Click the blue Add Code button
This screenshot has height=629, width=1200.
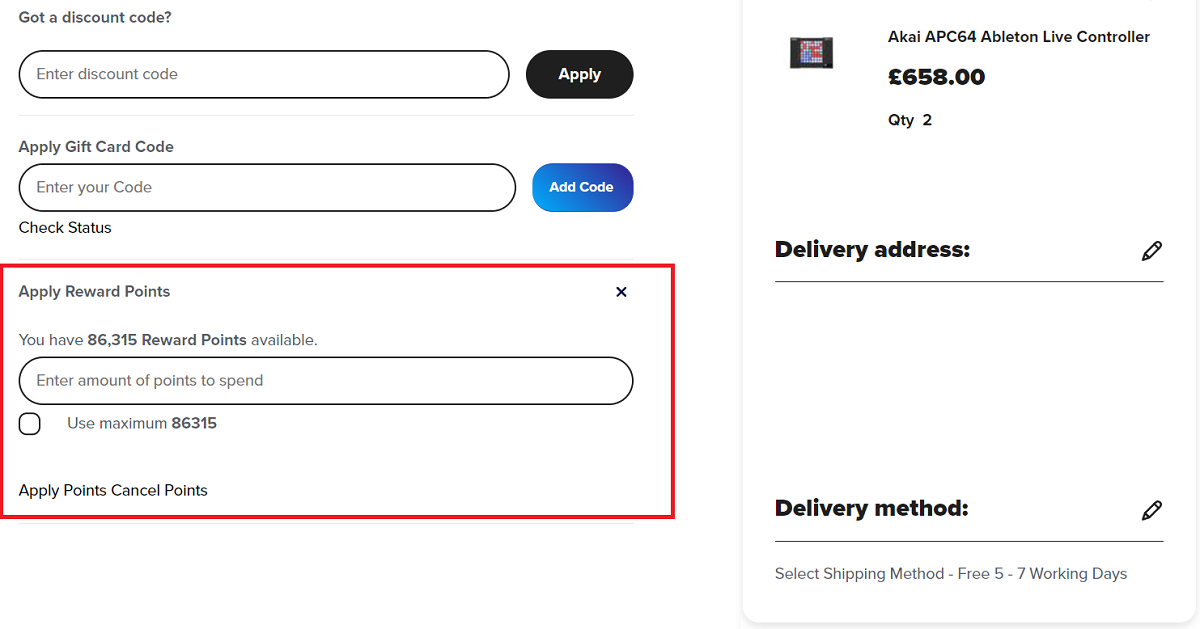pyautogui.click(x=582, y=187)
